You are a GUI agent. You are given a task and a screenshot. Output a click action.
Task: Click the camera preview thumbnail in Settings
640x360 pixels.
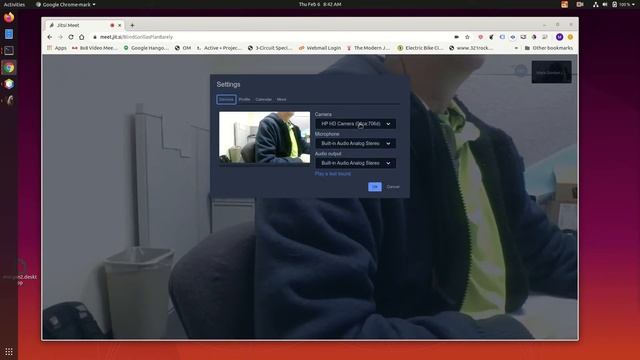pyautogui.click(x=264, y=137)
